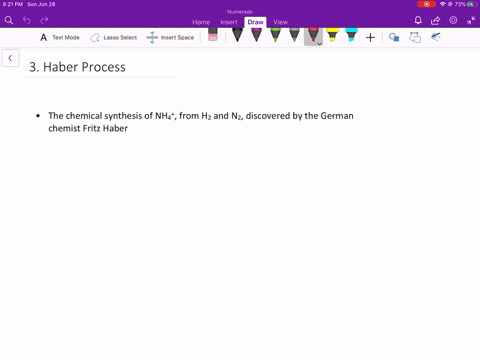The height and width of the screenshot is (360, 480).
Task: Tap the clock showing 9:21 PM
Action: coord(13,4)
